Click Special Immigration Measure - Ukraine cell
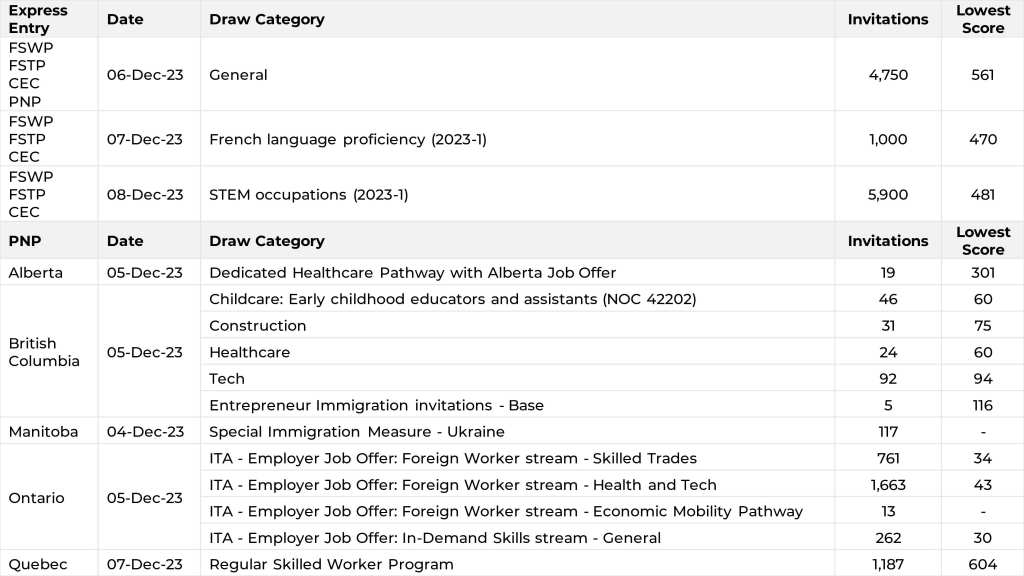This screenshot has width=1024, height=576. (x=356, y=432)
